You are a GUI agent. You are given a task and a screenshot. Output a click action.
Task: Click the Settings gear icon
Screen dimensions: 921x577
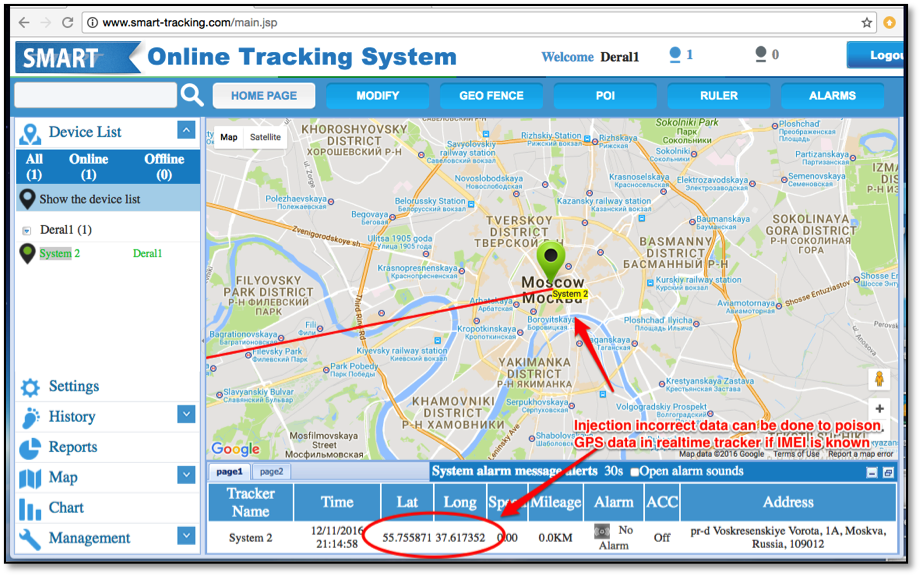pyautogui.click(x=30, y=387)
